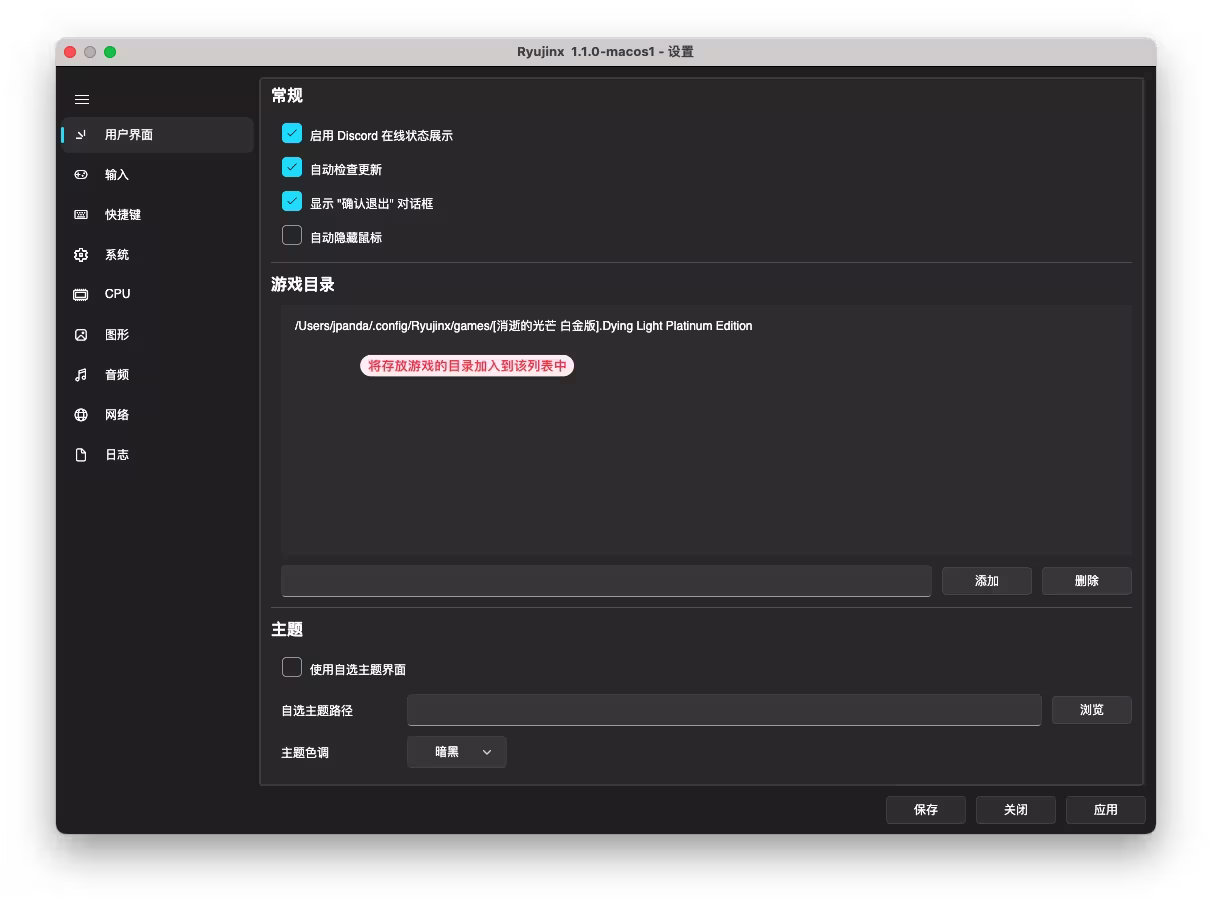Viewport: 1212px width, 908px height.
Task: Click the chip icon beside CPU
Action: tap(81, 294)
